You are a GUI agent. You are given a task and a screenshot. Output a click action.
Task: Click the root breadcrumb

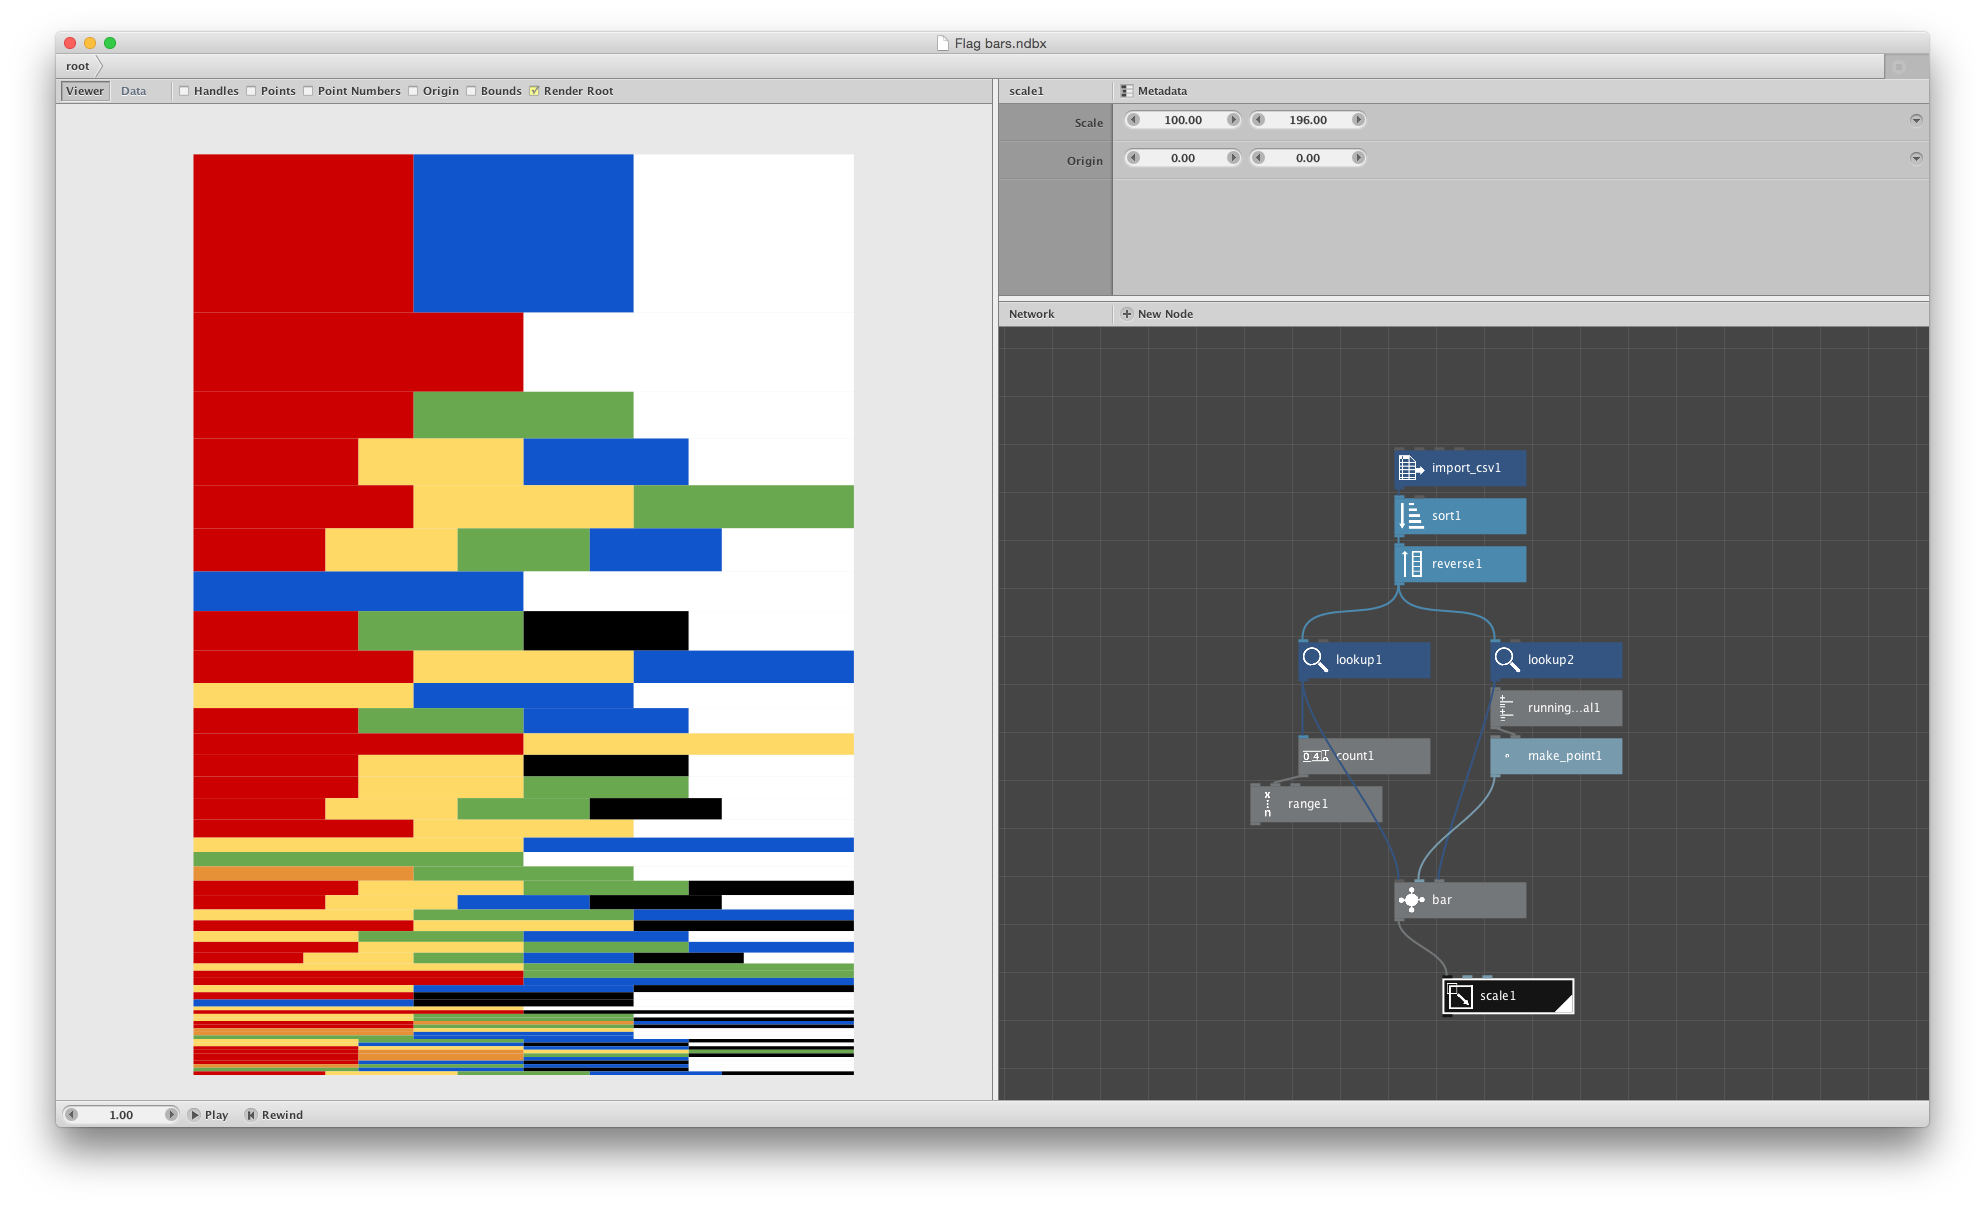pyautogui.click(x=78, y=66)
